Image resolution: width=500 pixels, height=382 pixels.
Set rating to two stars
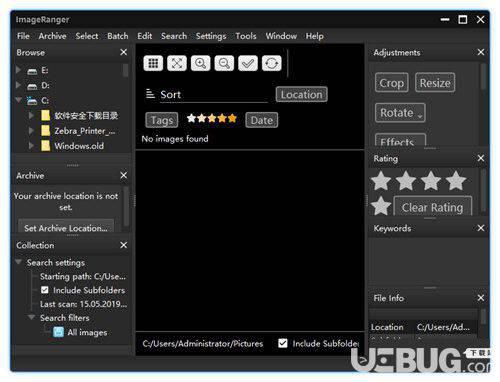pyautogui.click(x=406, y=181)
